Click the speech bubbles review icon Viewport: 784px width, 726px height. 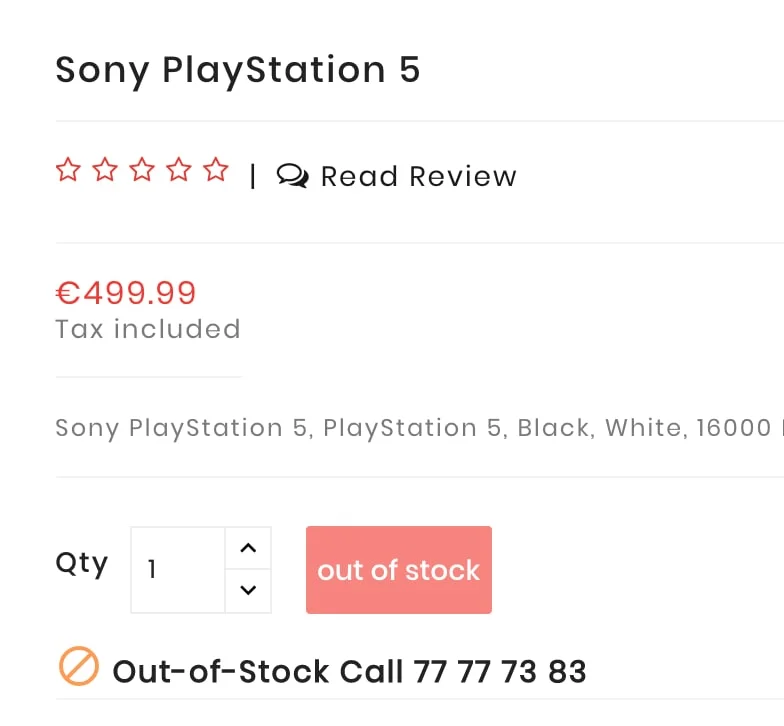292,177
